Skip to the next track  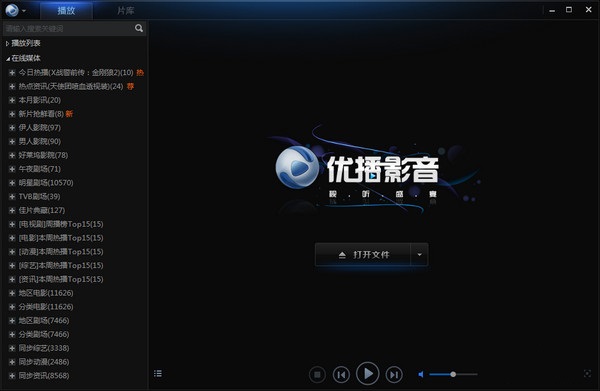(x=394, y=375)
